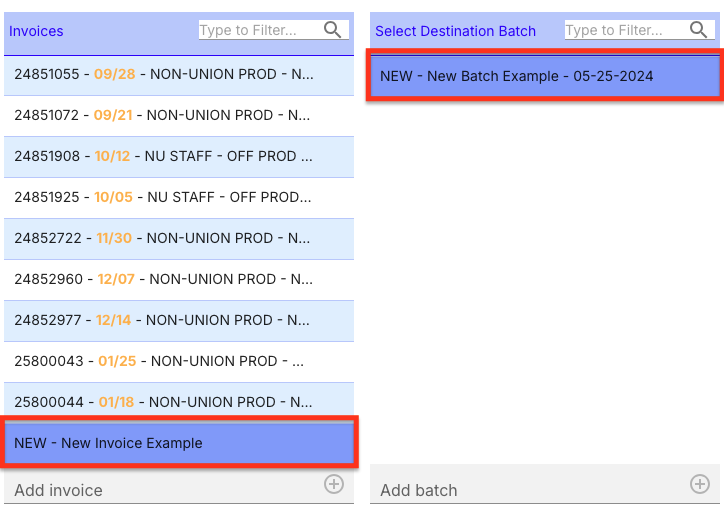Click the Select Destination Batch heading
This screenshot has height=509, width=724.
pyautogui.click(x=455, y=31)
